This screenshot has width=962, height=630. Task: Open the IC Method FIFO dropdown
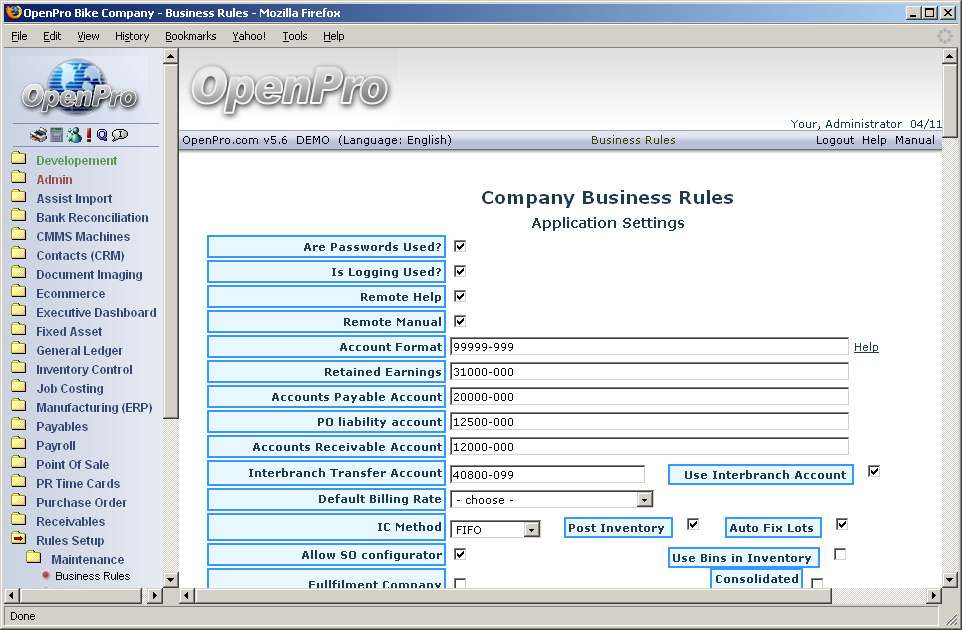point(531,529)
